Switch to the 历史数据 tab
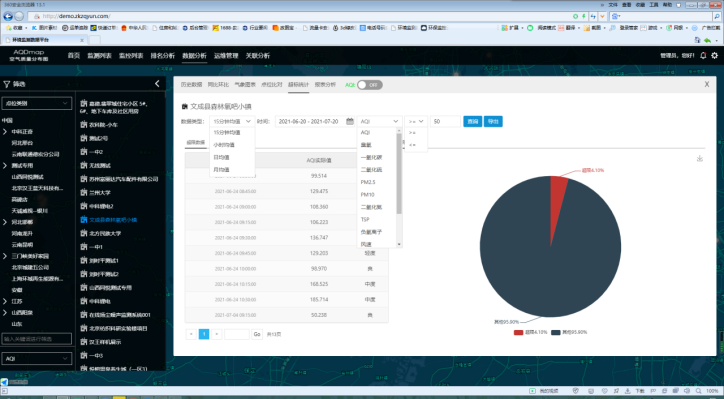 (191, 85)
